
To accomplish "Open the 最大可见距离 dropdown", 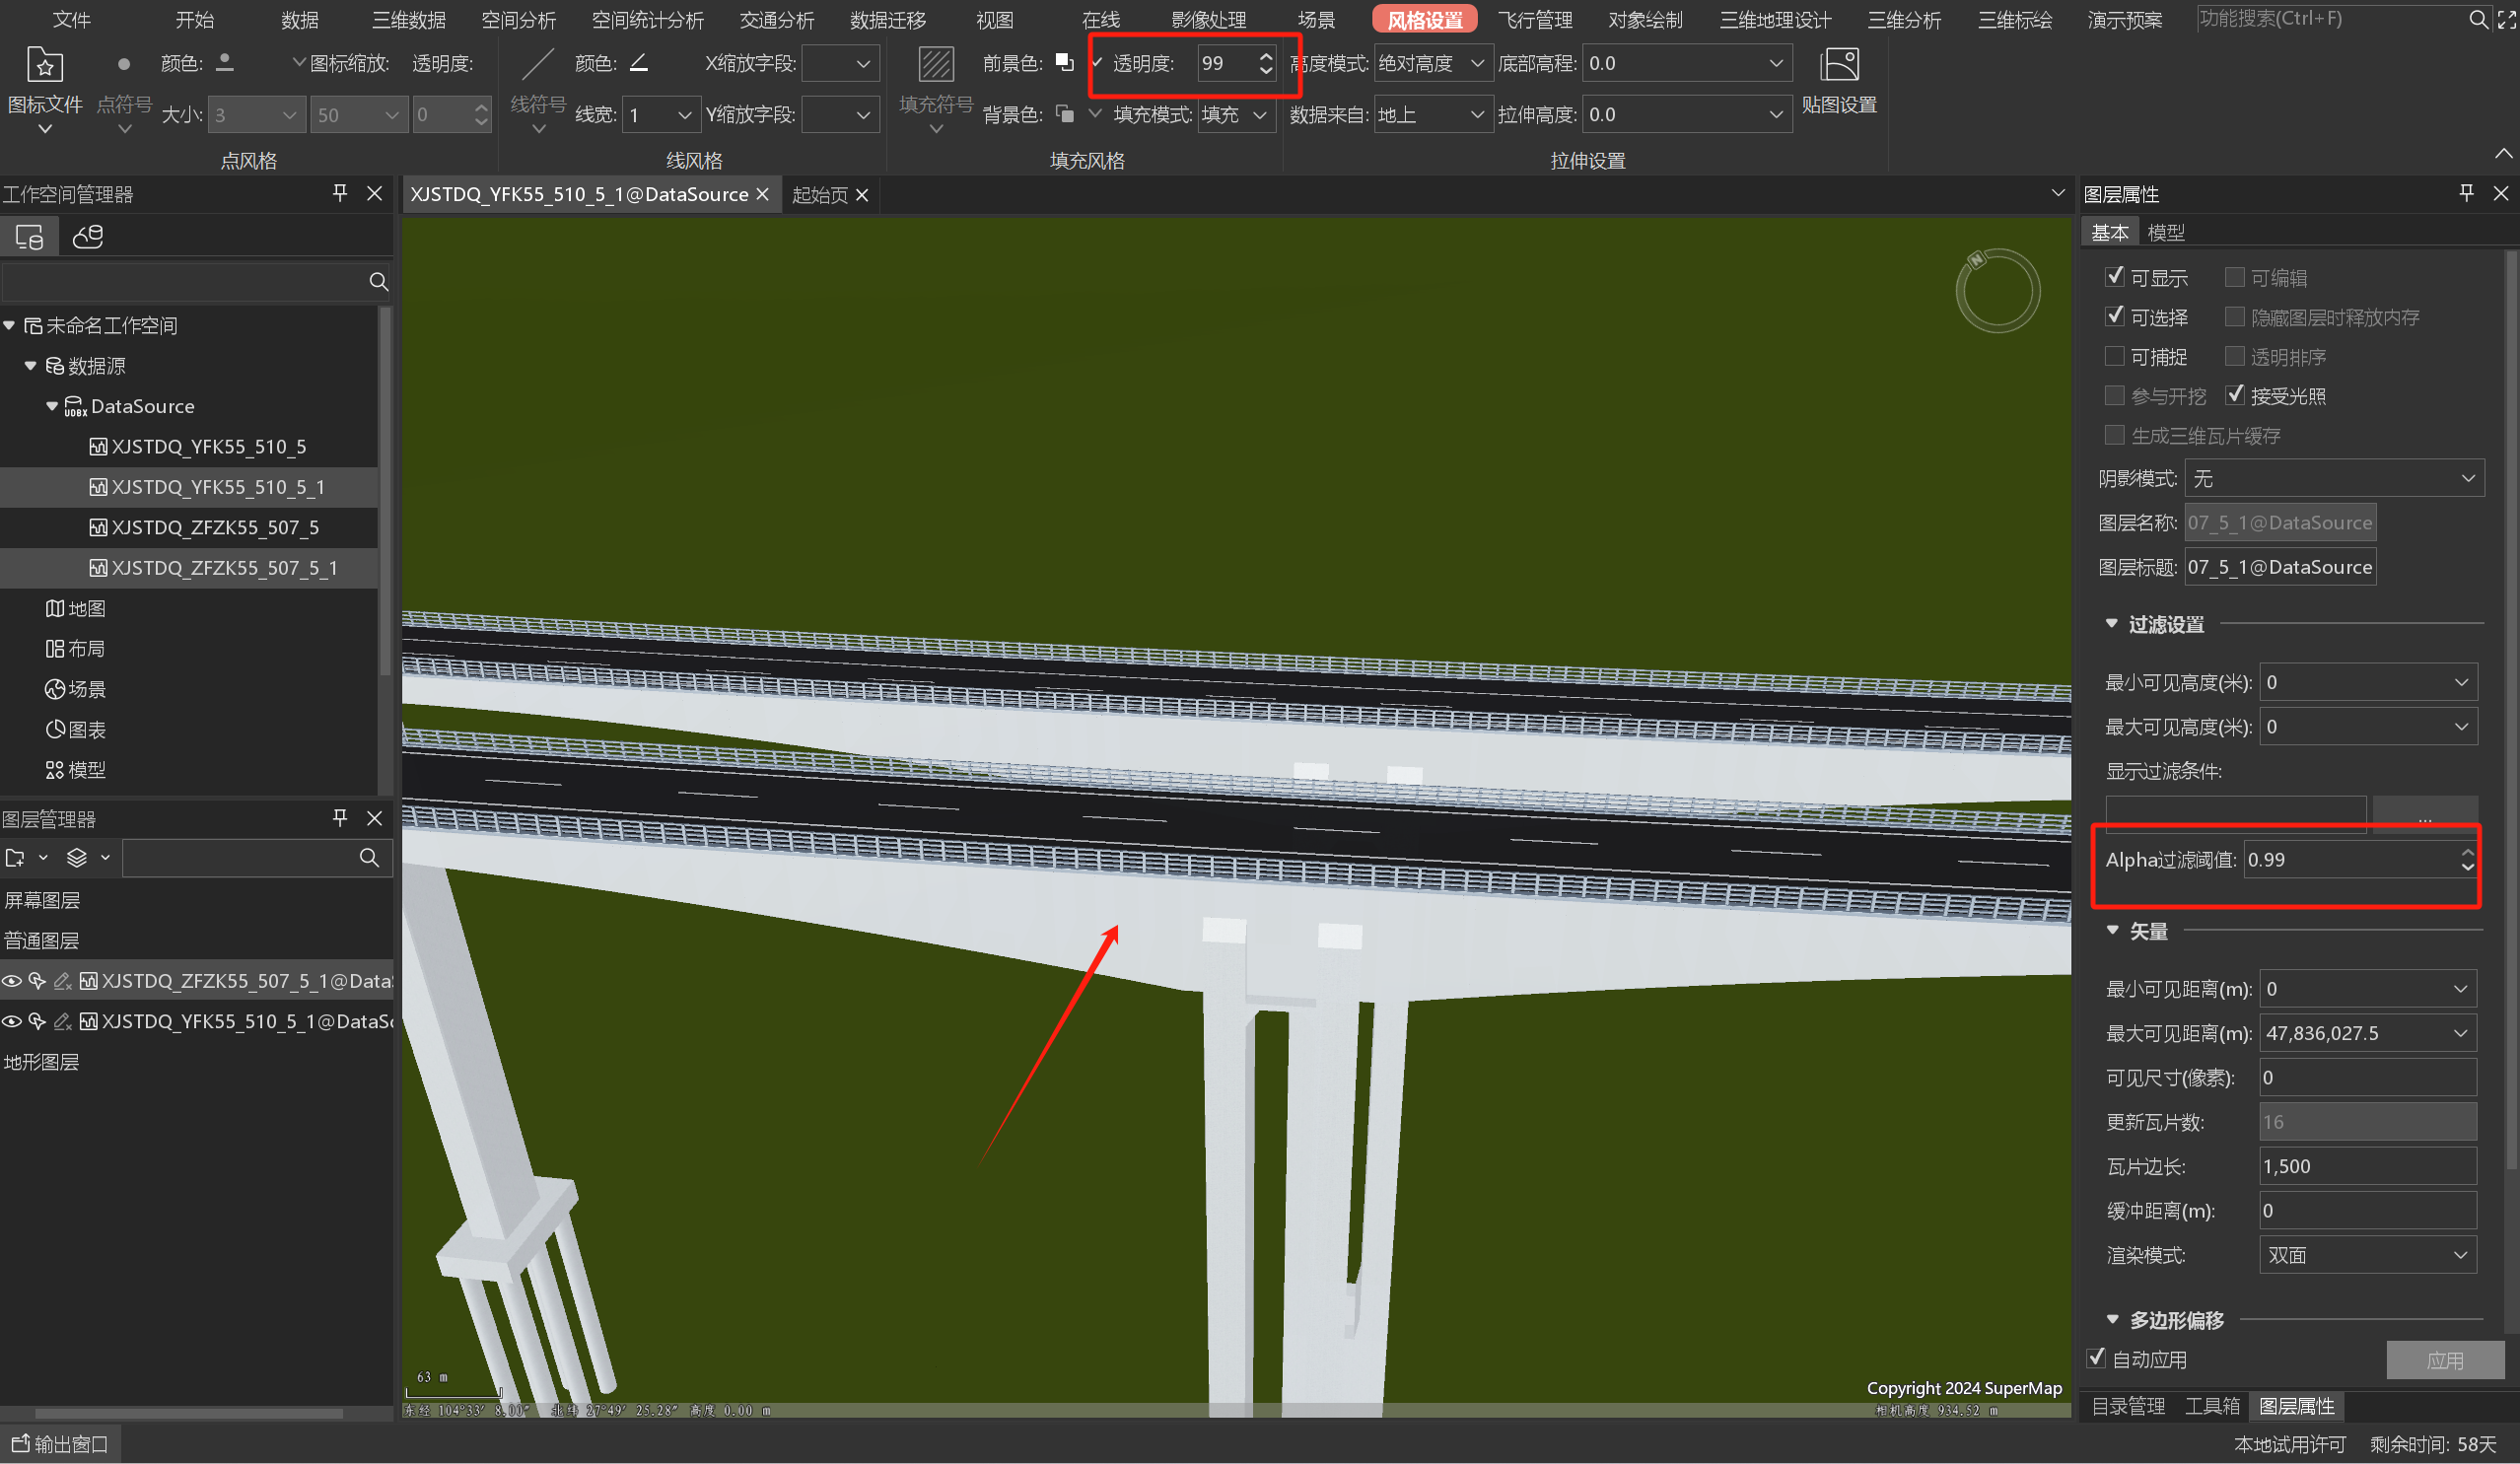I will 2367,1033.
